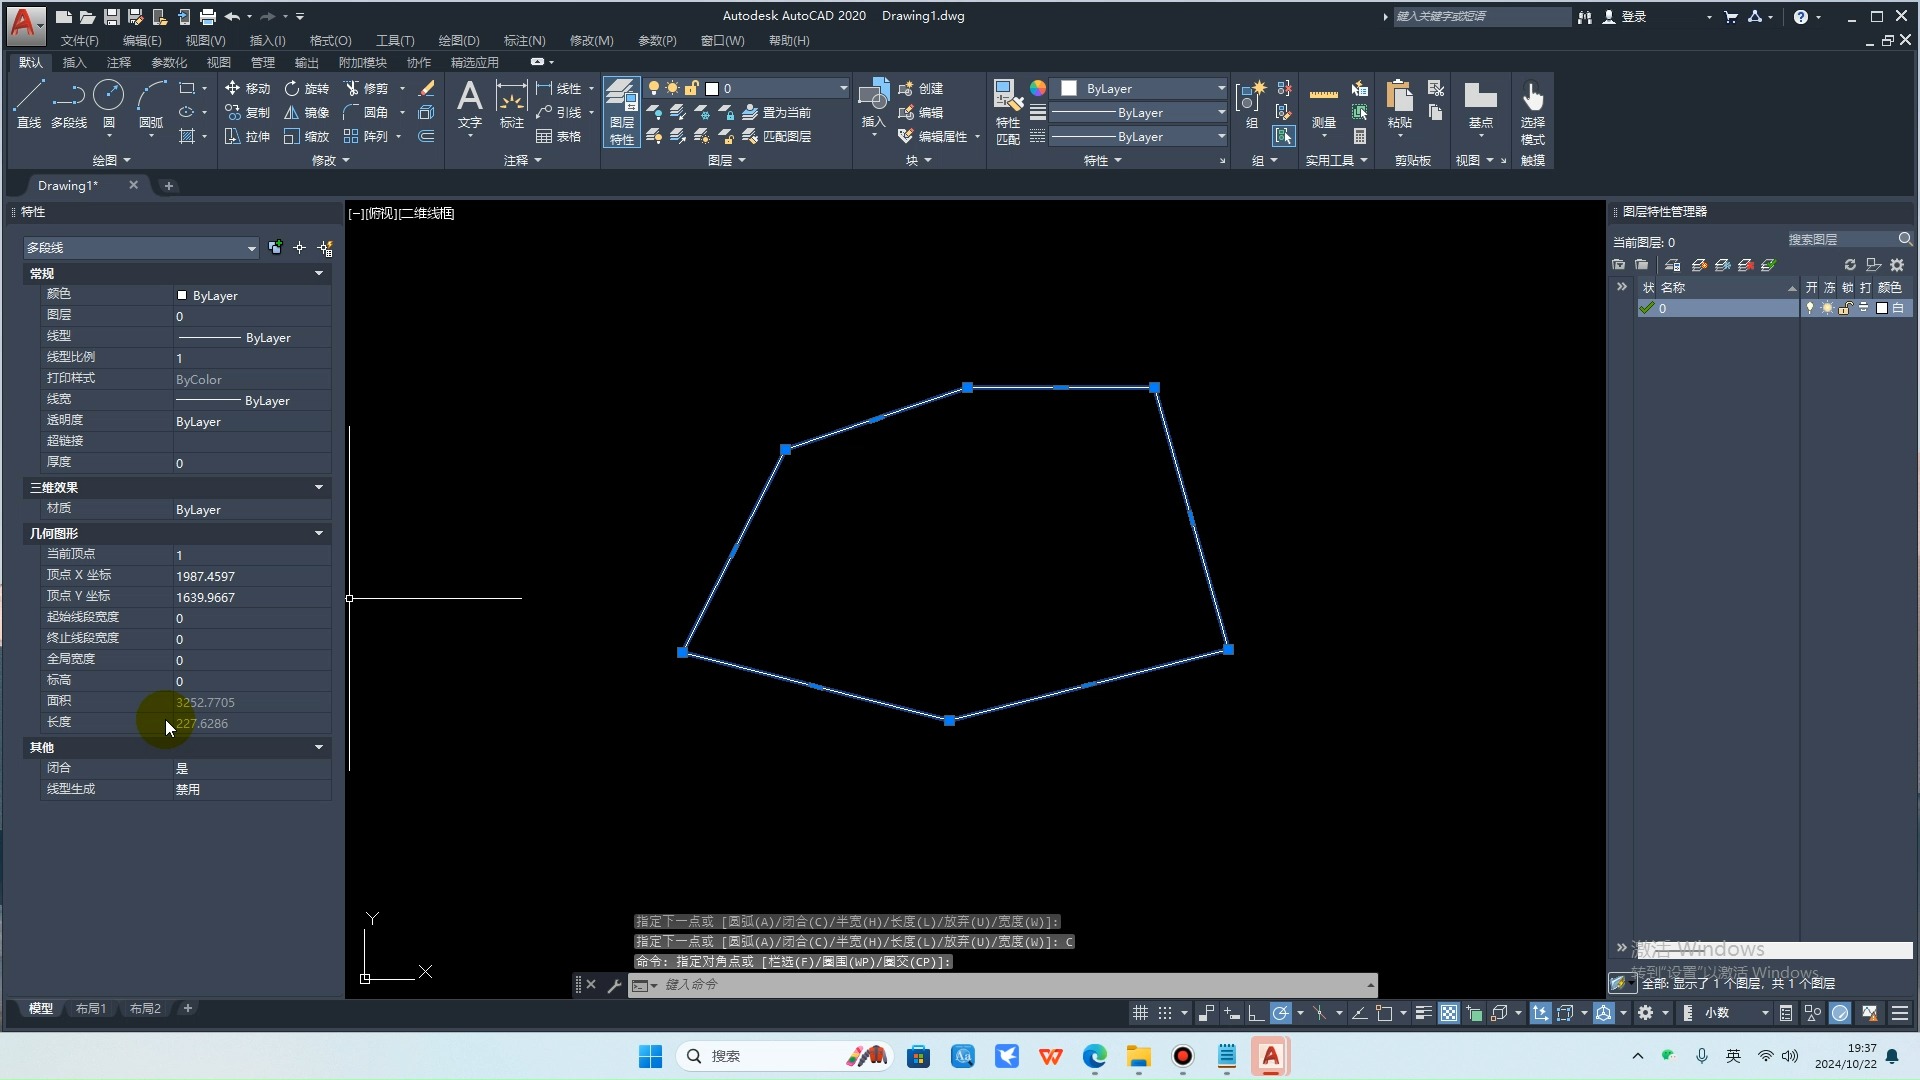Open the 多段线 object type dropdown

251,248
